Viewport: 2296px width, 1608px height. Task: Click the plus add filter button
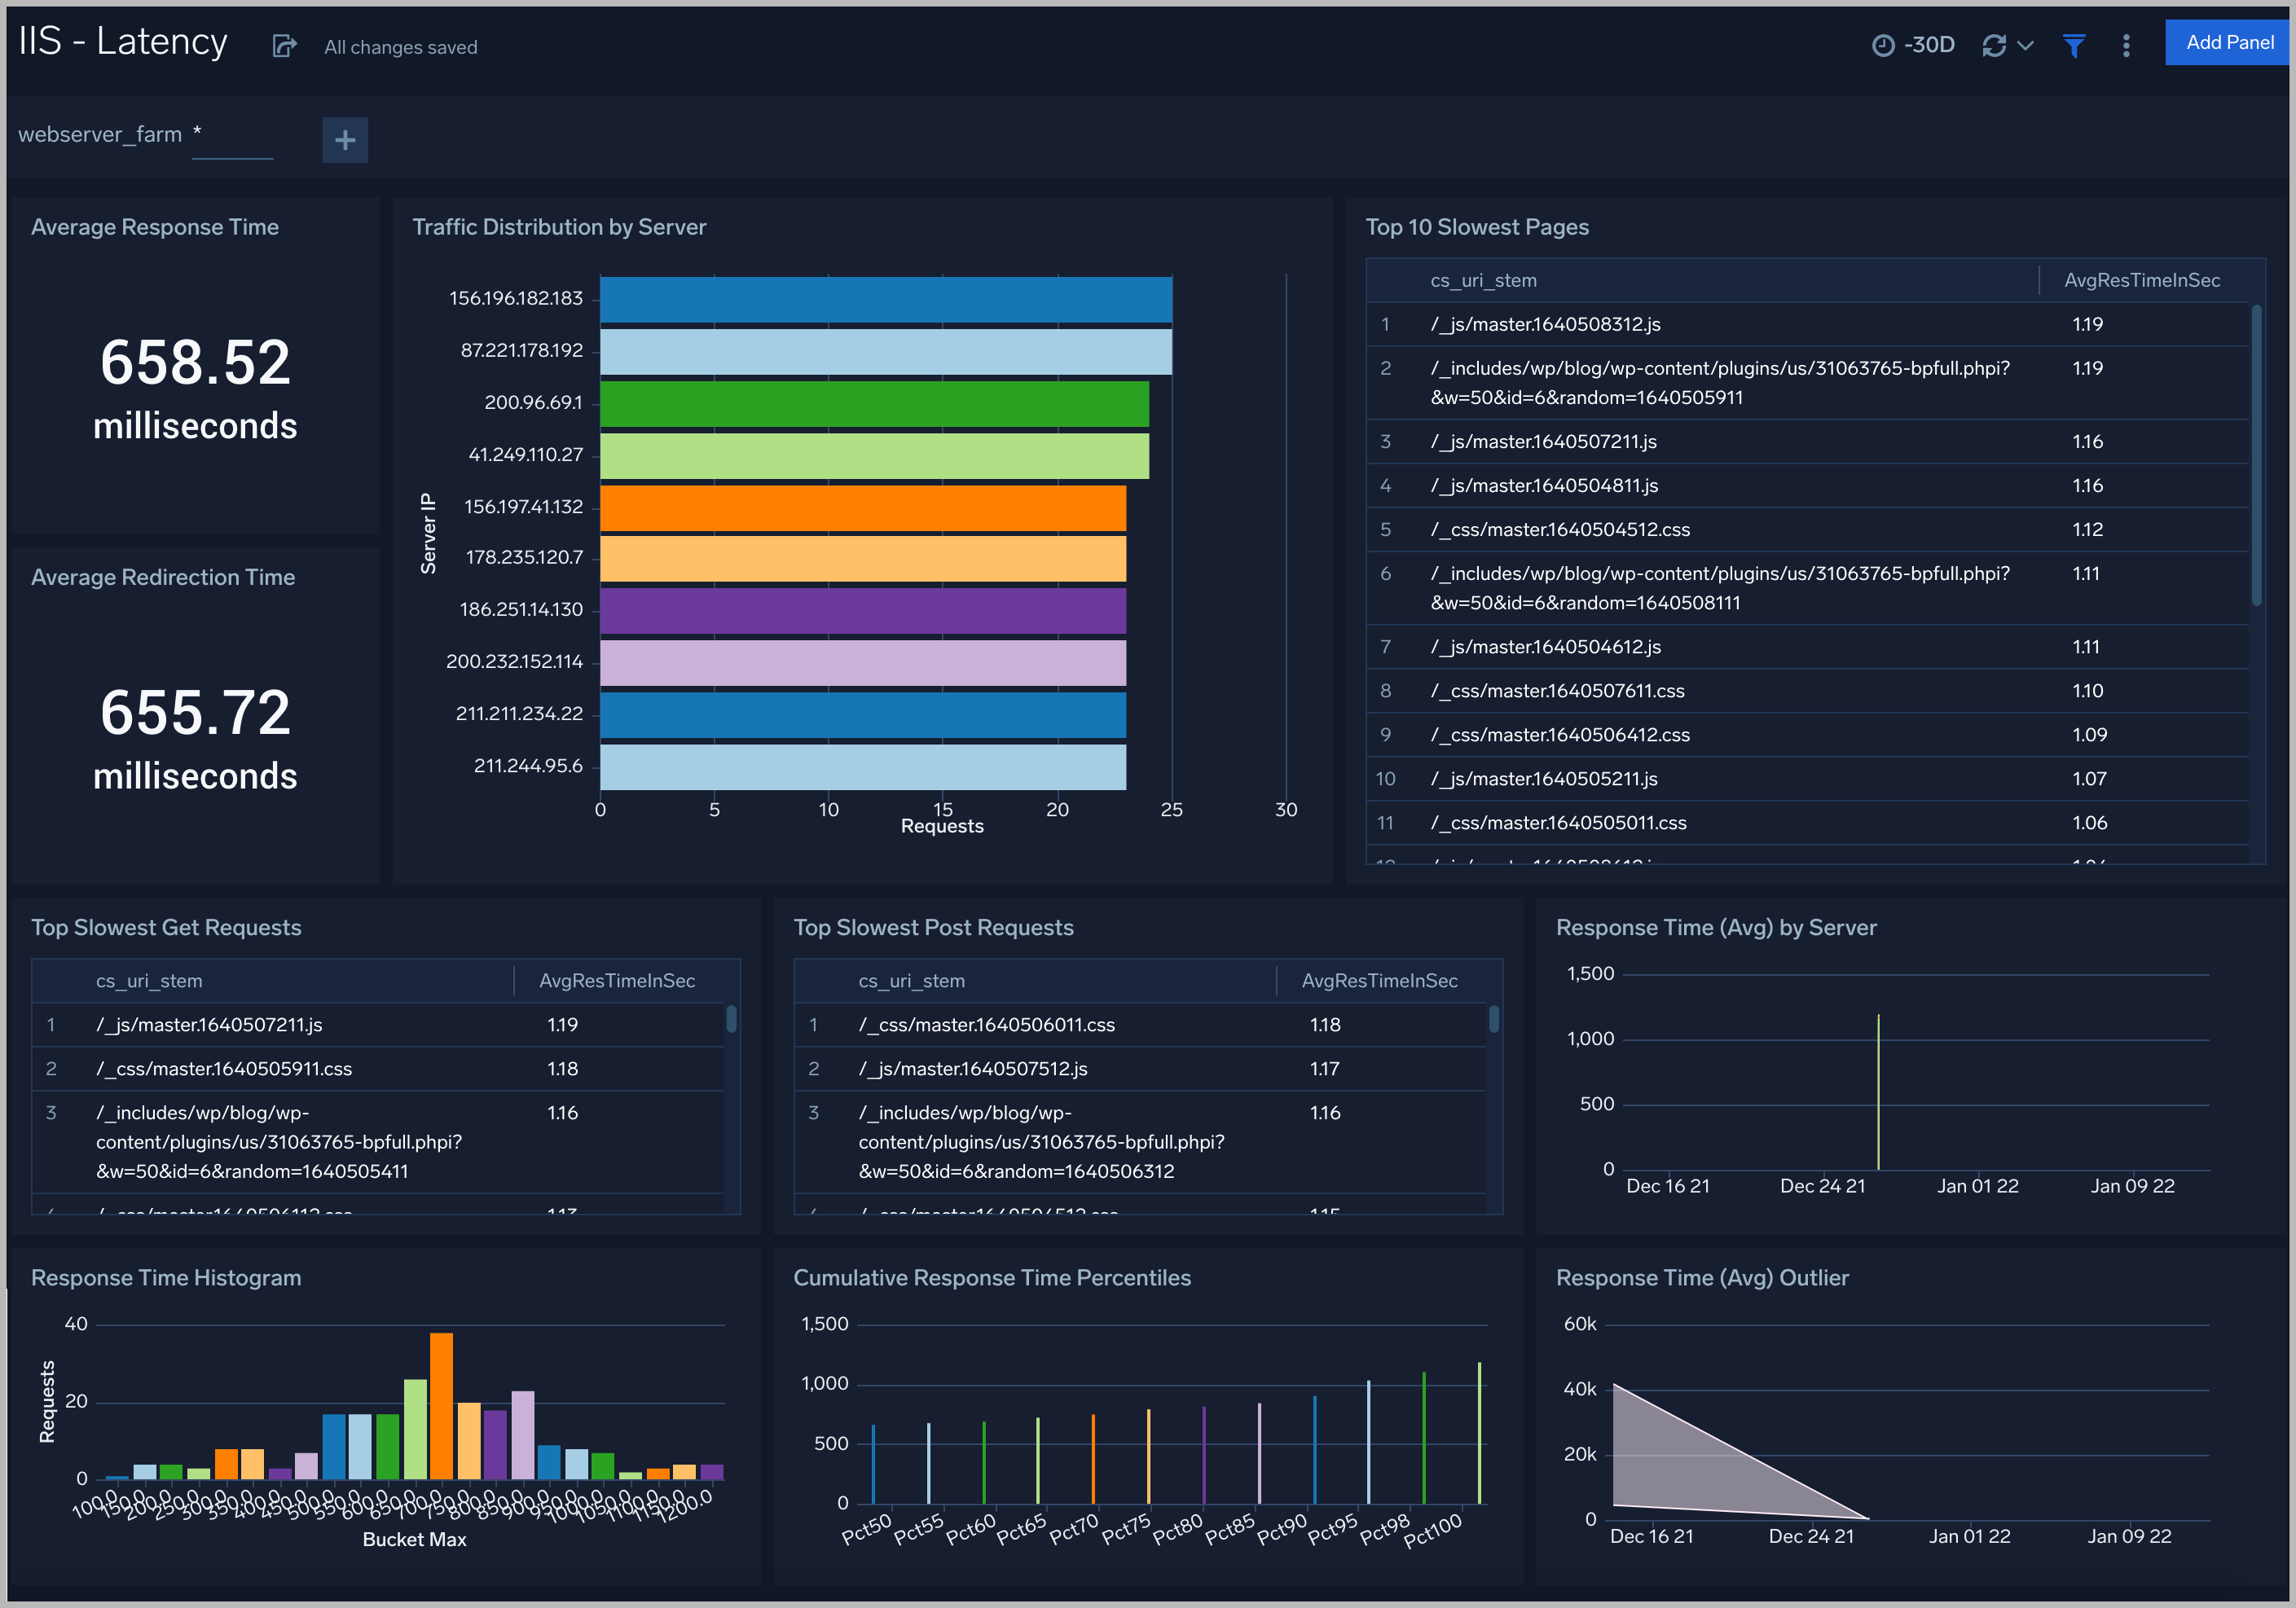345,140
